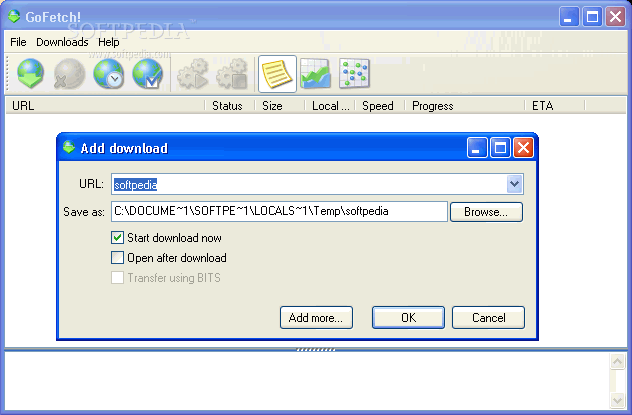Click the Speed column header
632x415 pixels.
[379, 106]
